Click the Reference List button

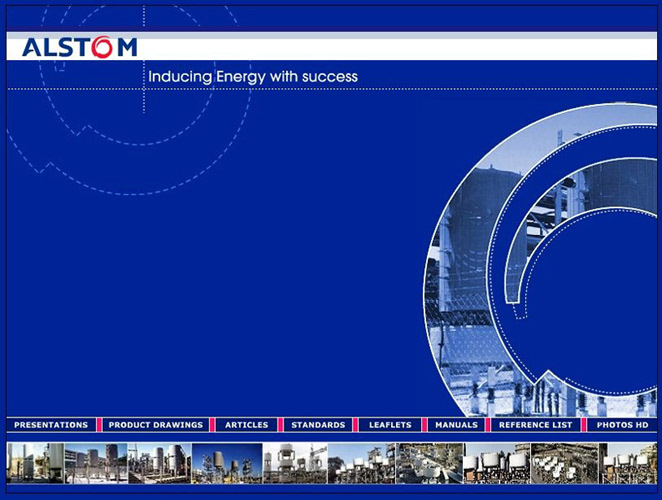[x=535, y=425]
